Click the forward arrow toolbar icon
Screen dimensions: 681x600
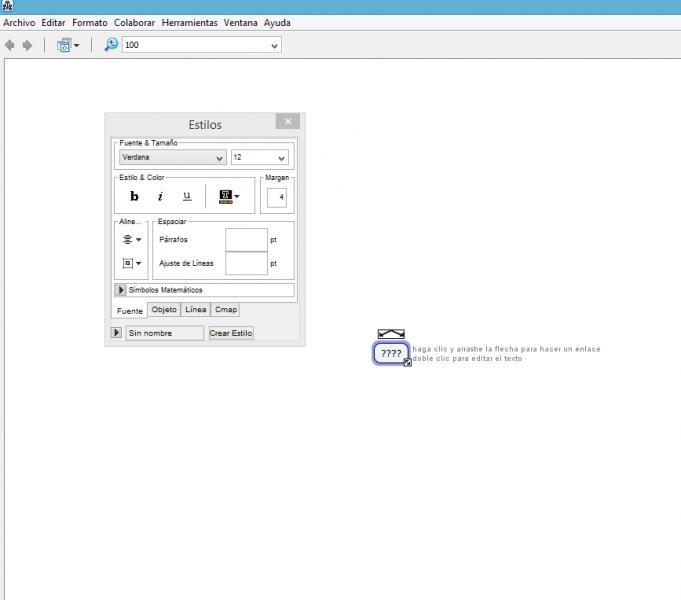27,45
